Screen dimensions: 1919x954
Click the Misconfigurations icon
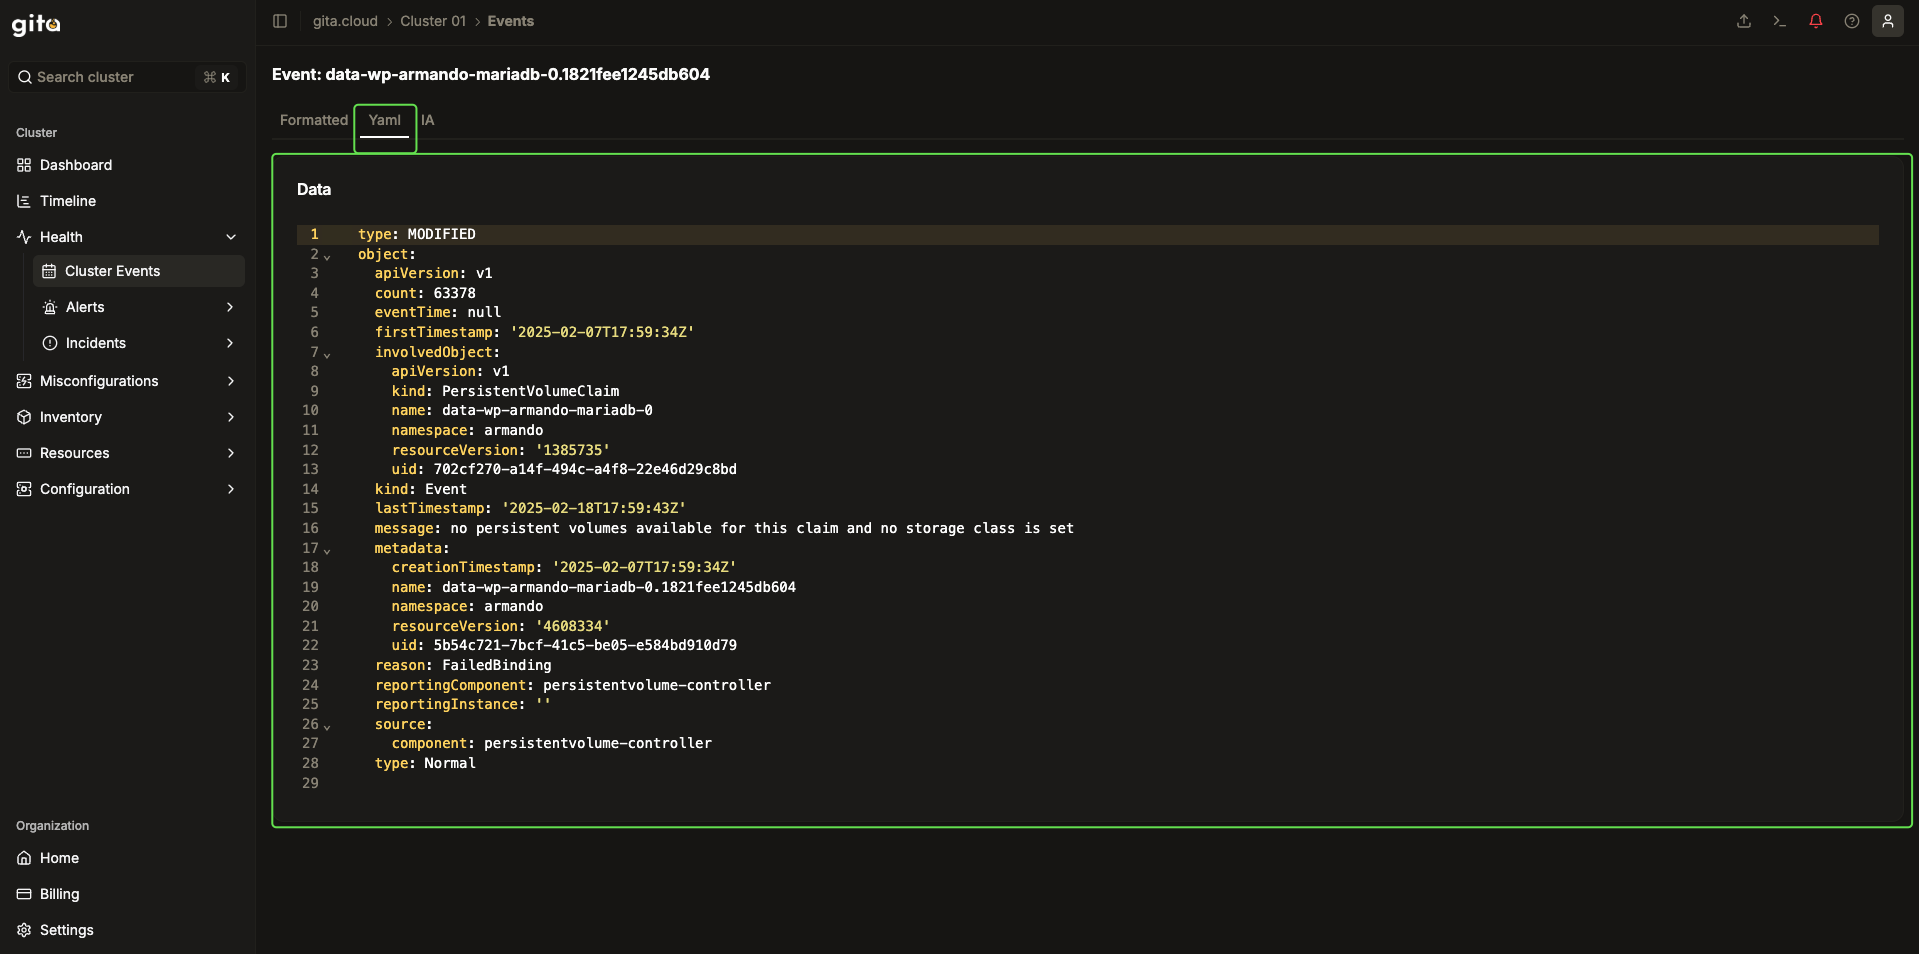24,381
